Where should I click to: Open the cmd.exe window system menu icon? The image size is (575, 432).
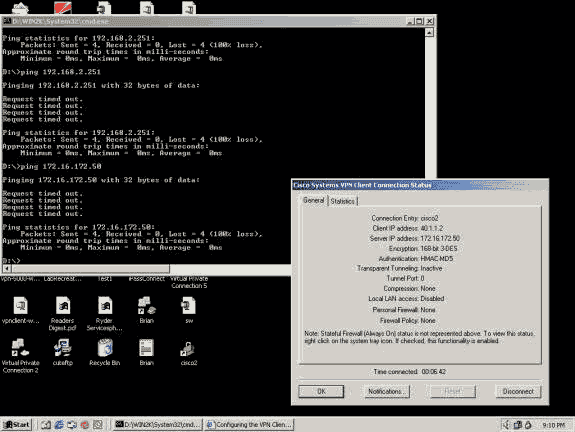(x=7, y=21)
